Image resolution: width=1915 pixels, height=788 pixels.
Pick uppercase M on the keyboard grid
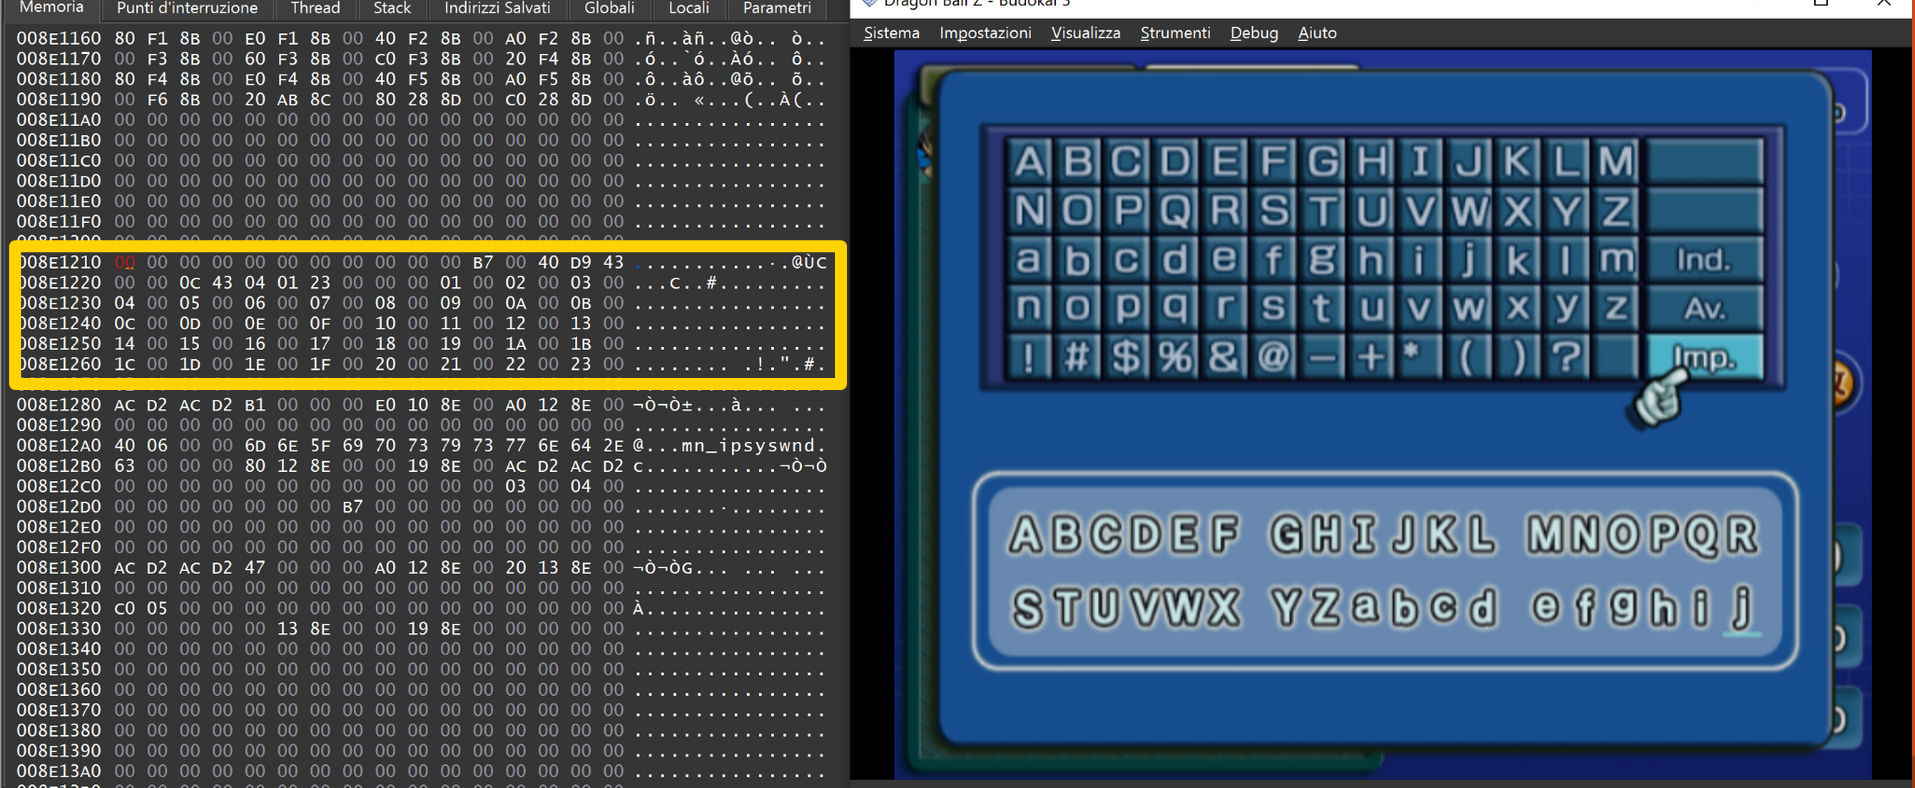(x=1616, y=161)
